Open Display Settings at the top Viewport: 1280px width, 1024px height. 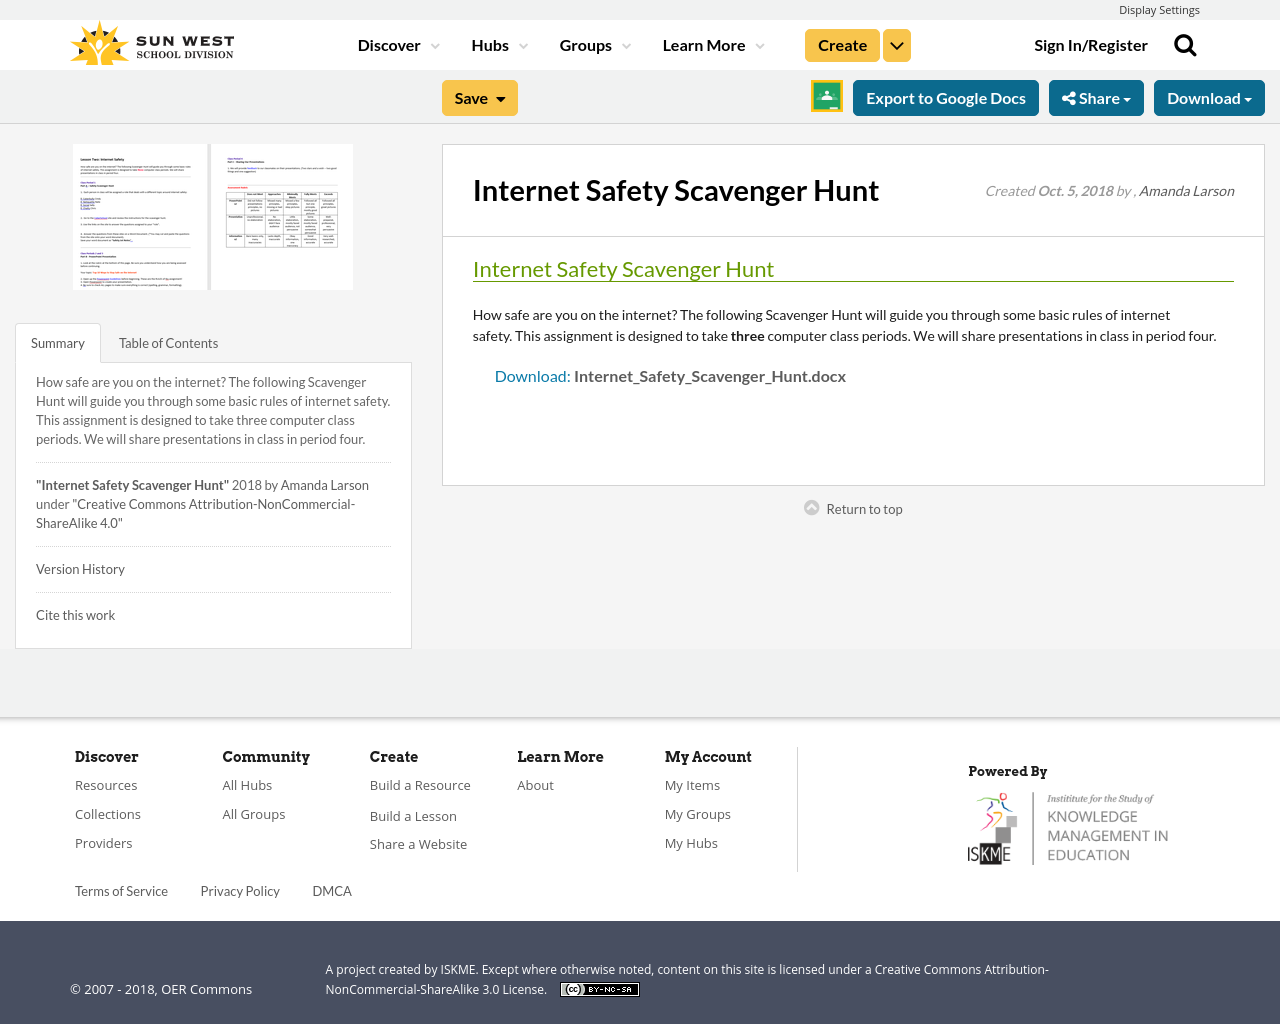coord(1159,10)
